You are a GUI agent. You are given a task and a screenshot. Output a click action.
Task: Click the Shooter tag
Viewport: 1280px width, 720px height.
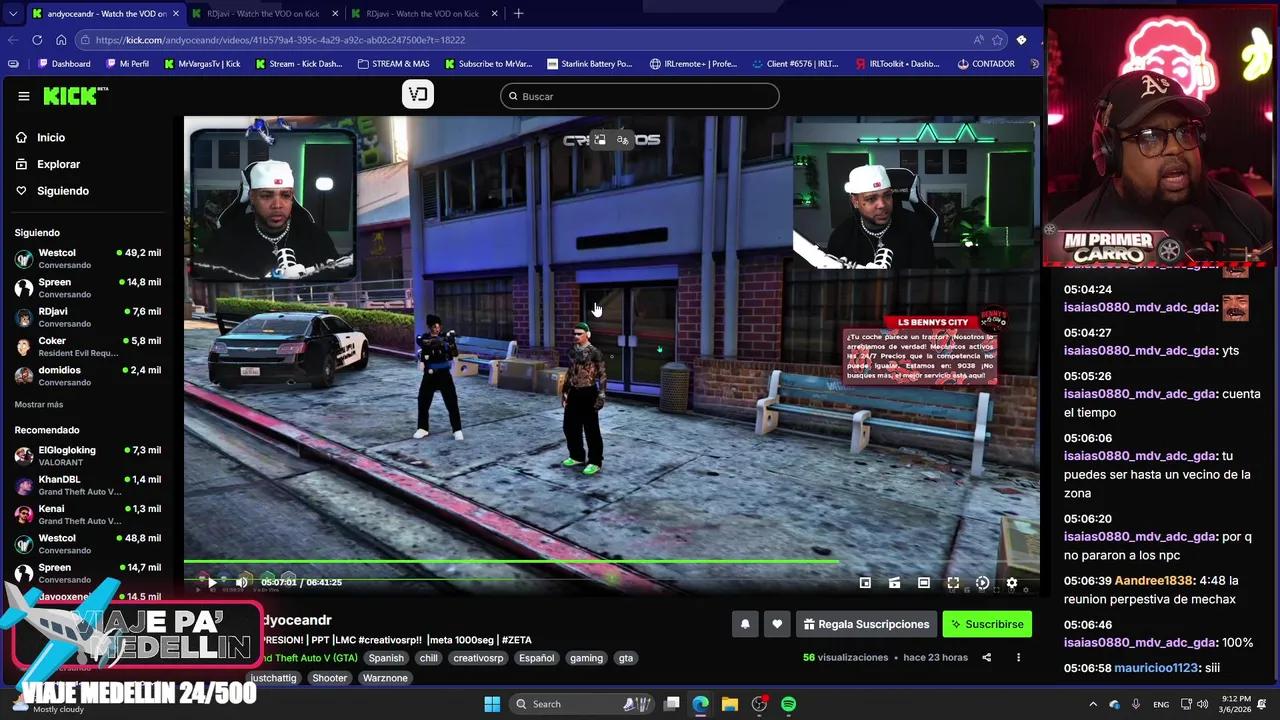pyautogui.click(x=329, y=678)
